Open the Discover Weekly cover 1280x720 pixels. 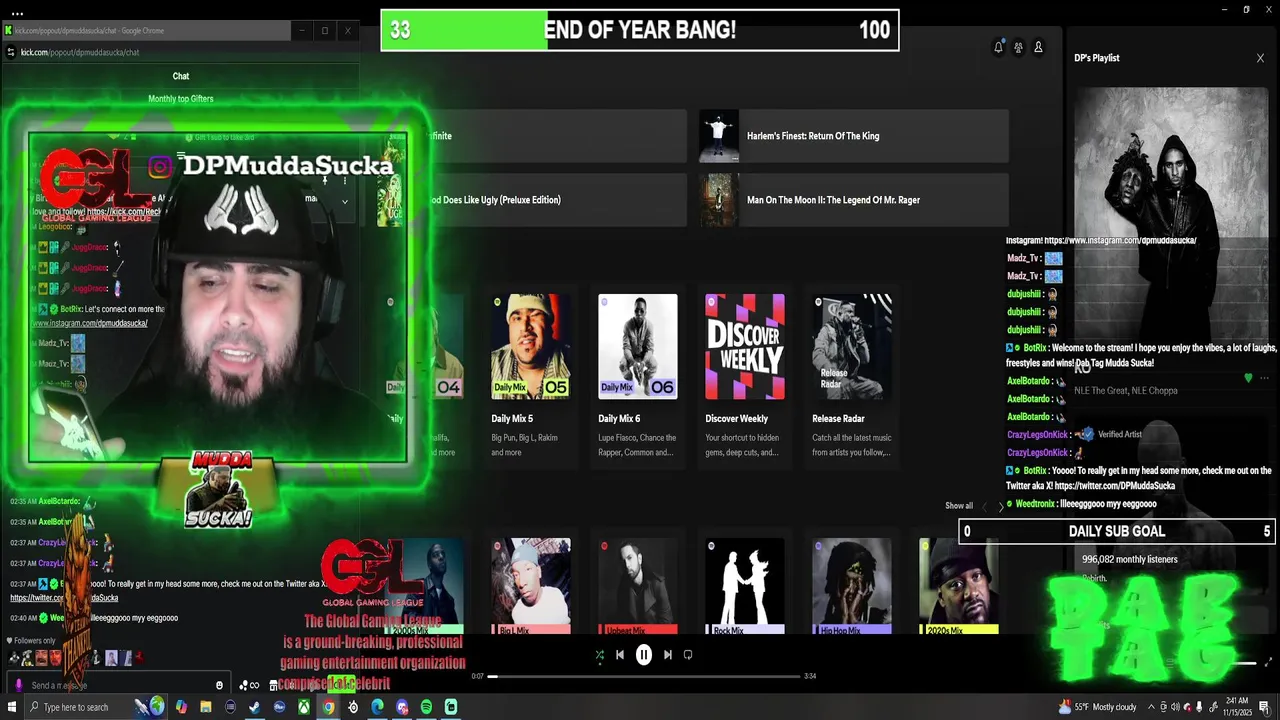745,346
